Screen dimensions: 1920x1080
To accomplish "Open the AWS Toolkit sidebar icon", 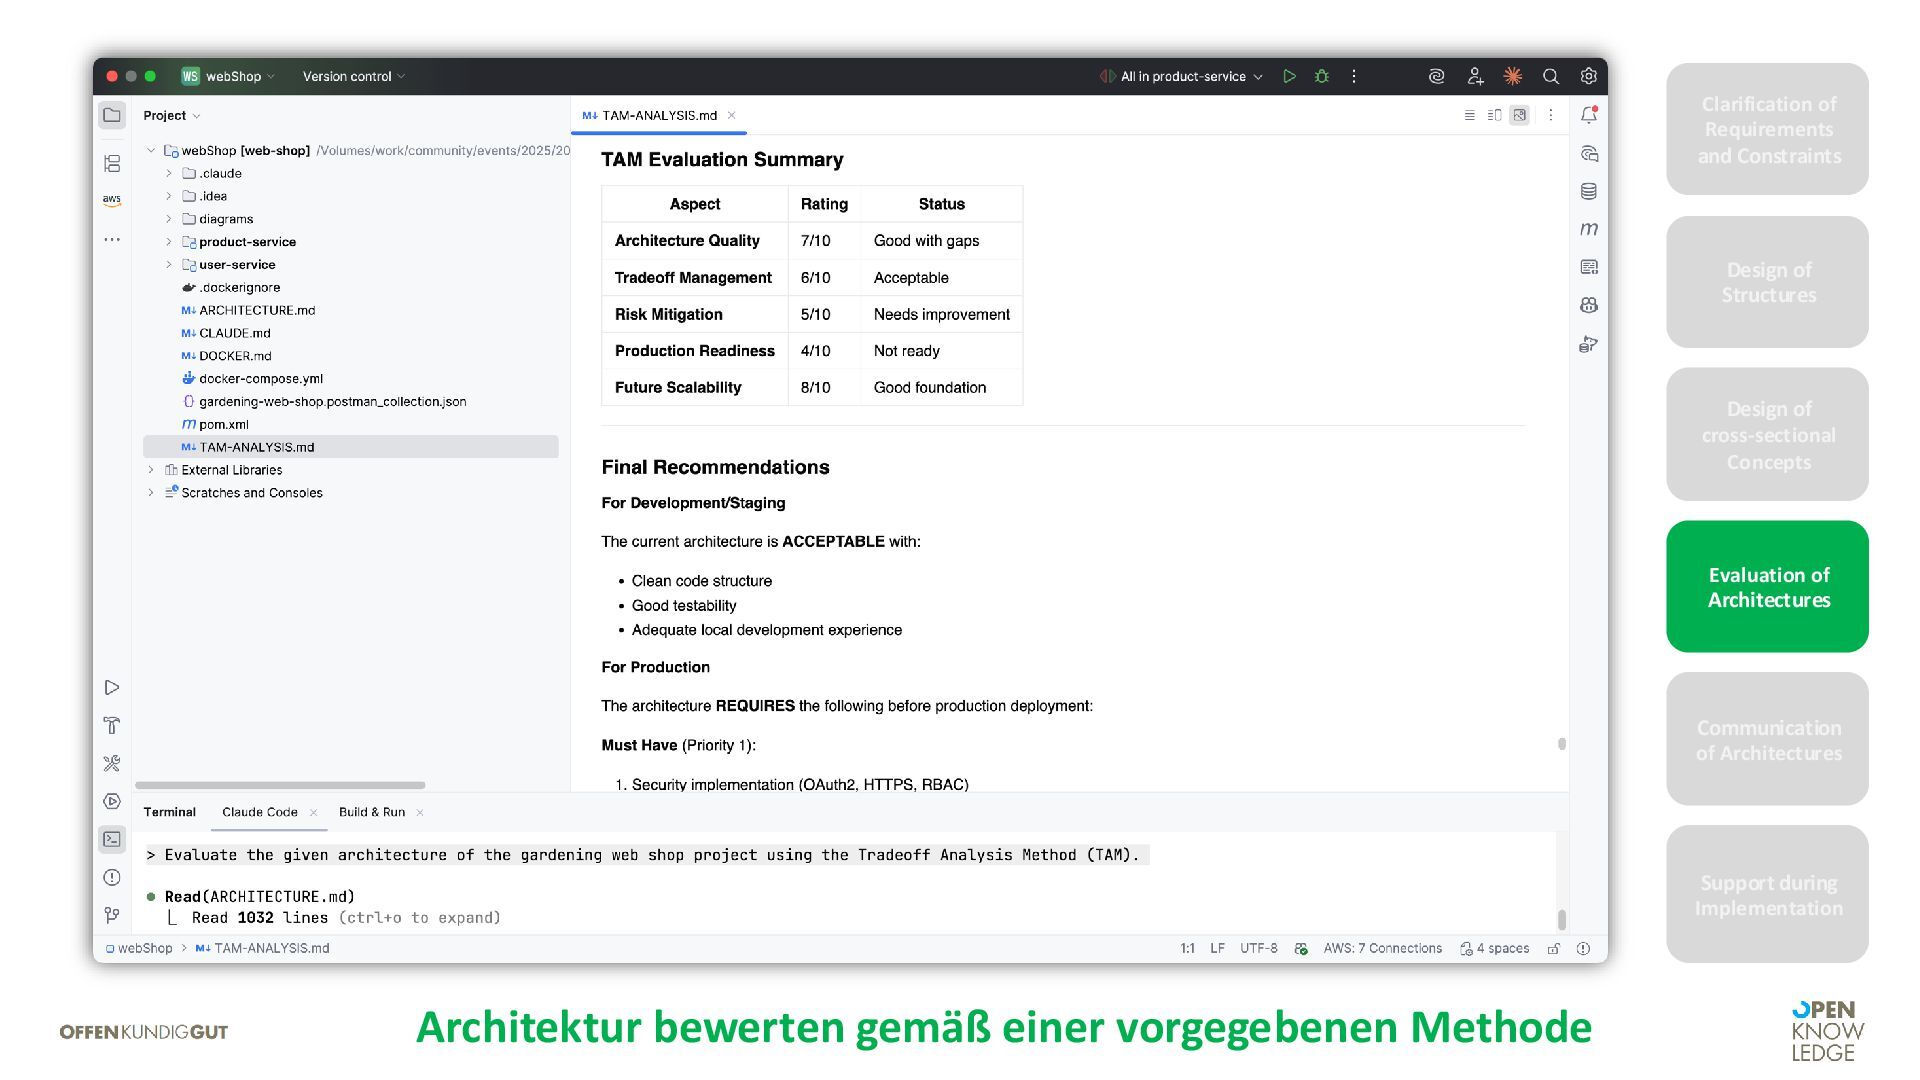I will 112,200.
